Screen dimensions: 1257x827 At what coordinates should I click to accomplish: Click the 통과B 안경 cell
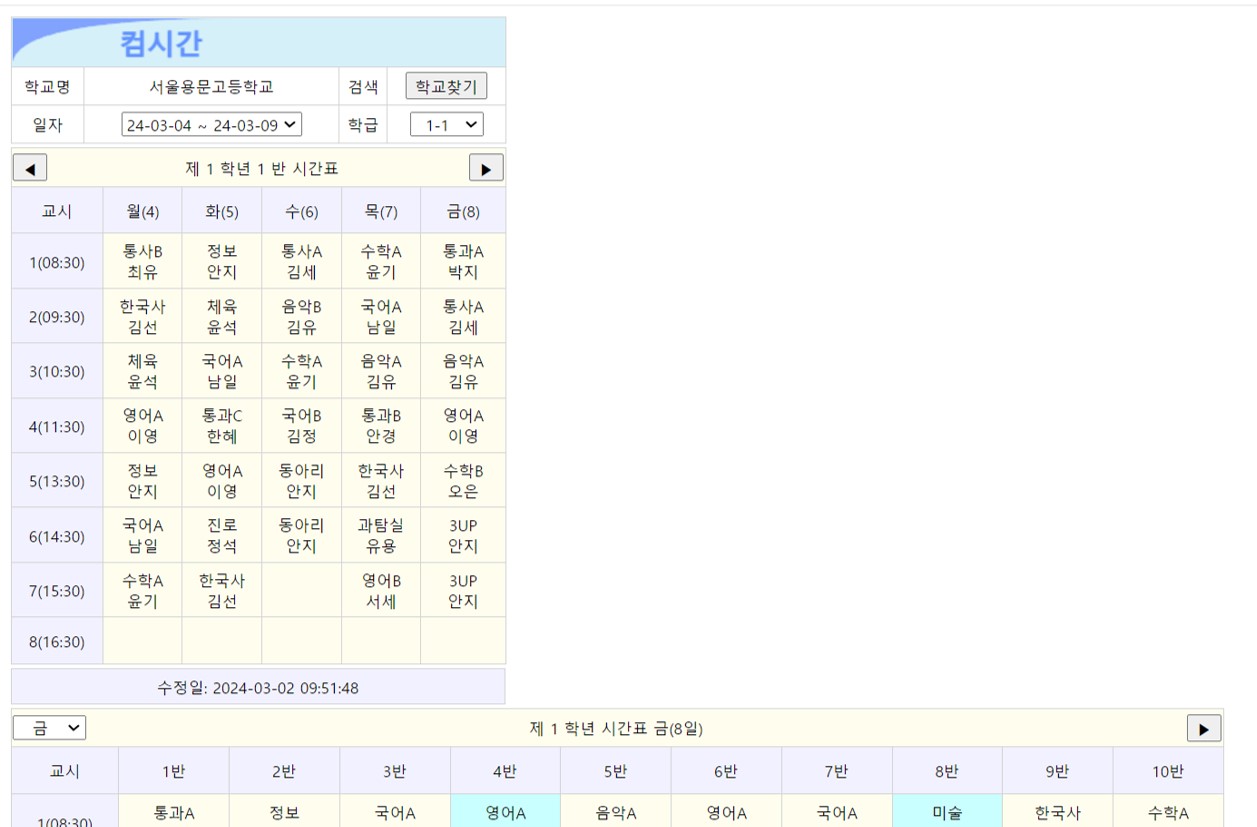pos(381,426)
